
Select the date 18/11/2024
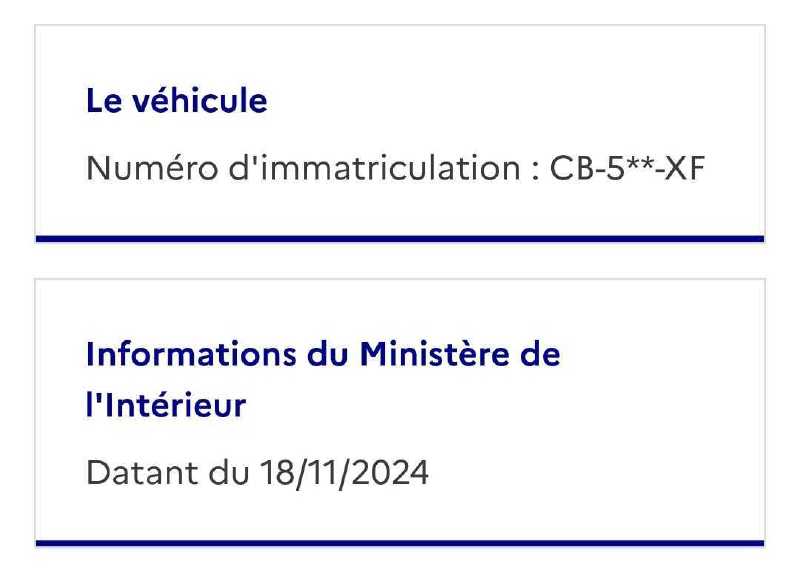[x=344, y=473]
